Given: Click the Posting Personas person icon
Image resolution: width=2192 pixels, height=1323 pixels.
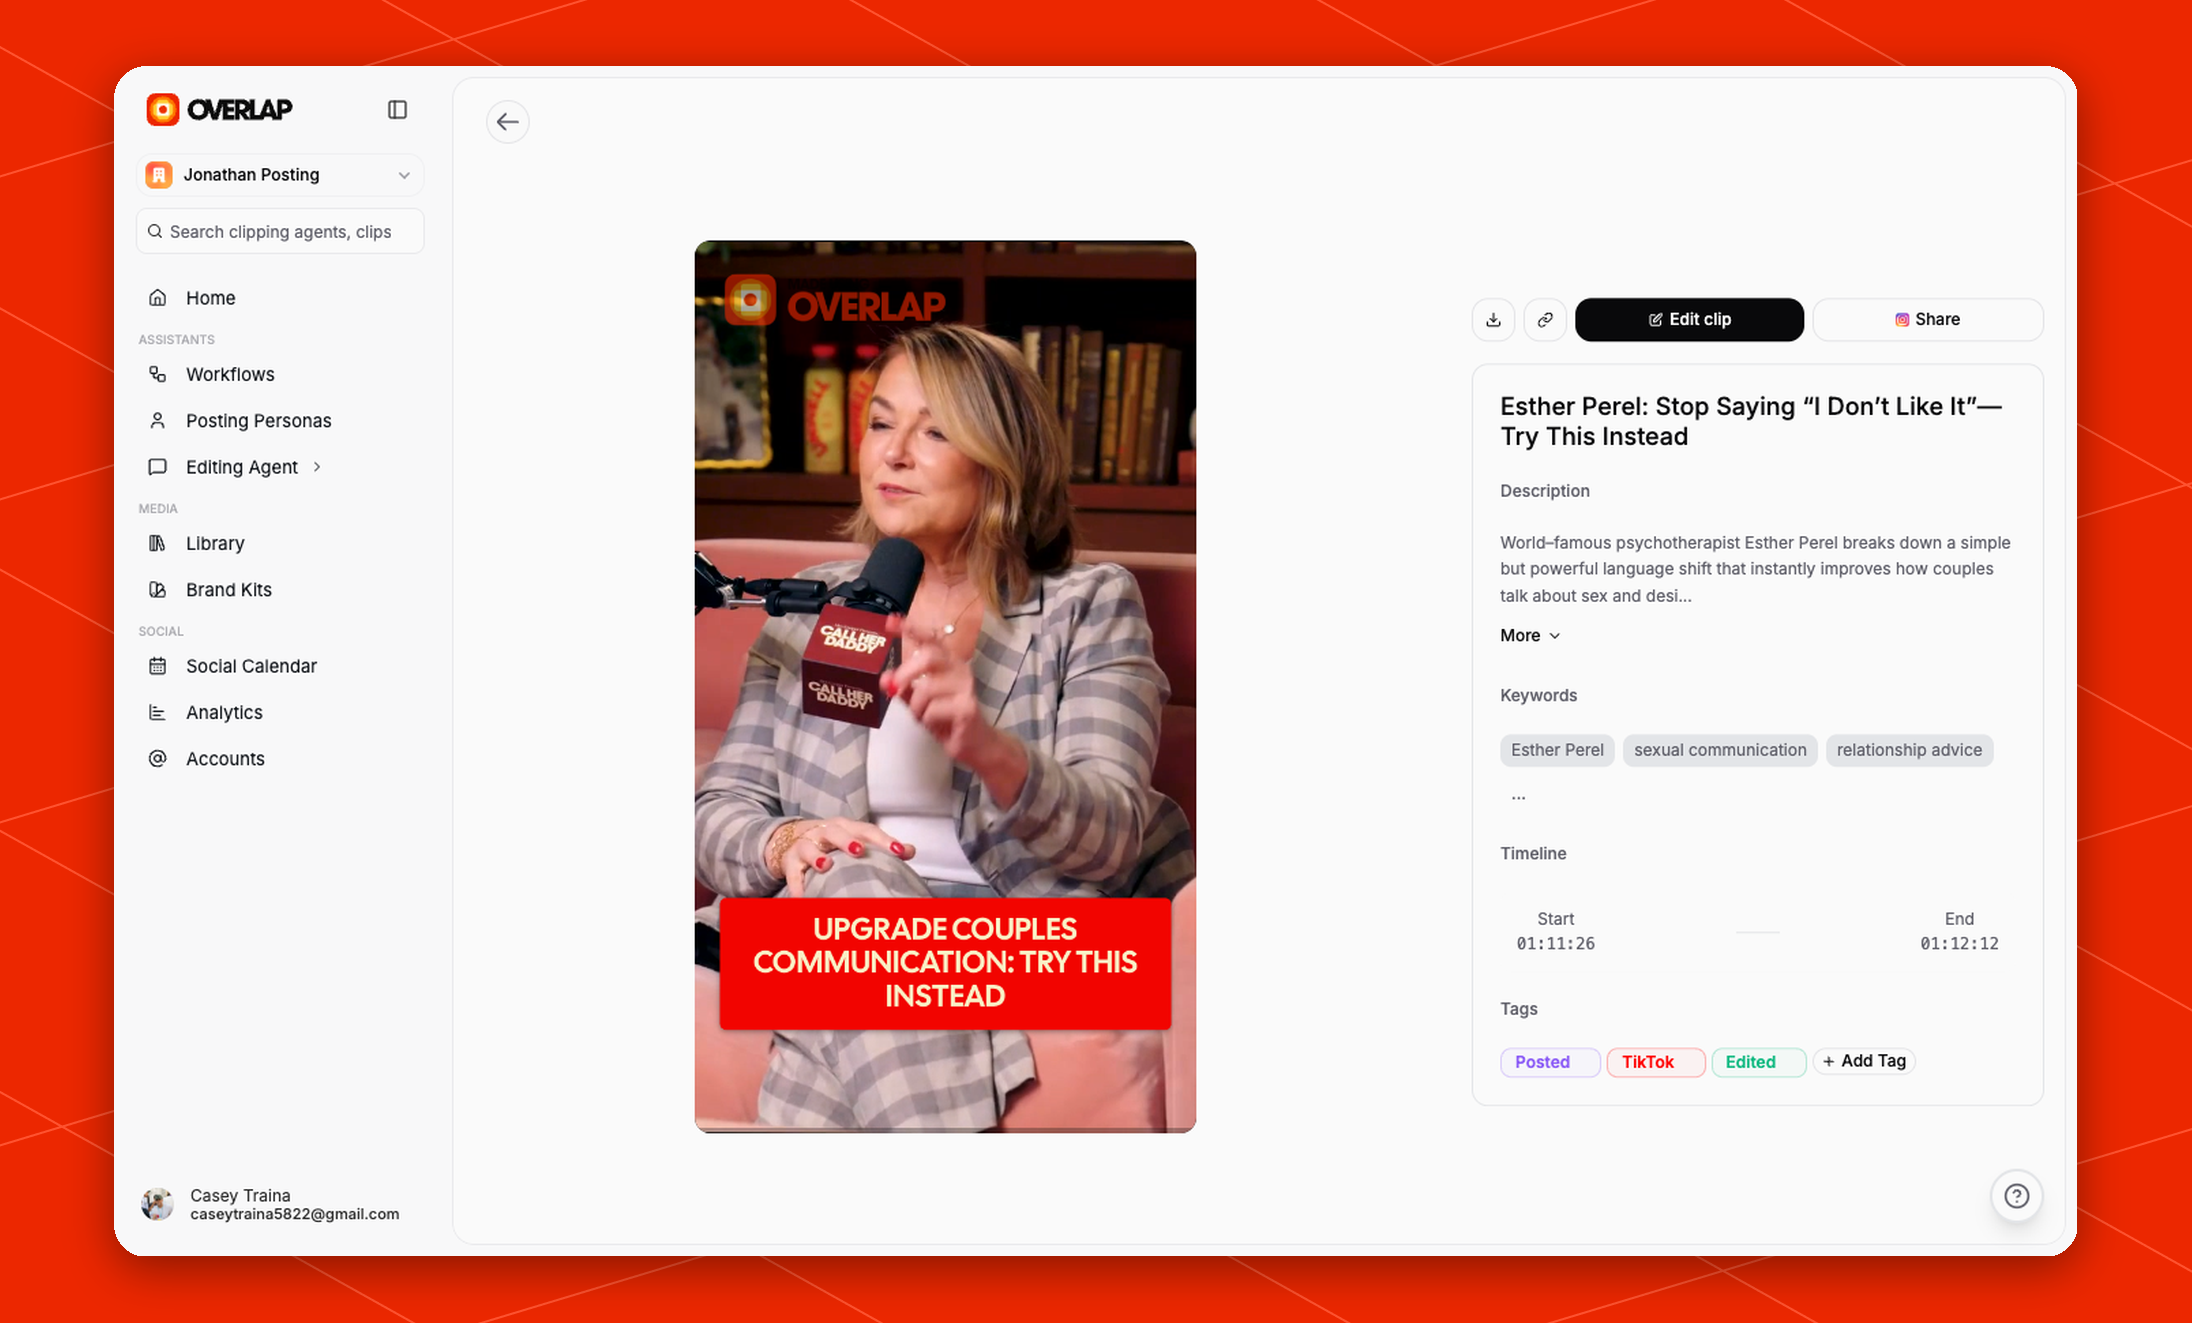Looking at the screenshot, I should pos(158,421).
